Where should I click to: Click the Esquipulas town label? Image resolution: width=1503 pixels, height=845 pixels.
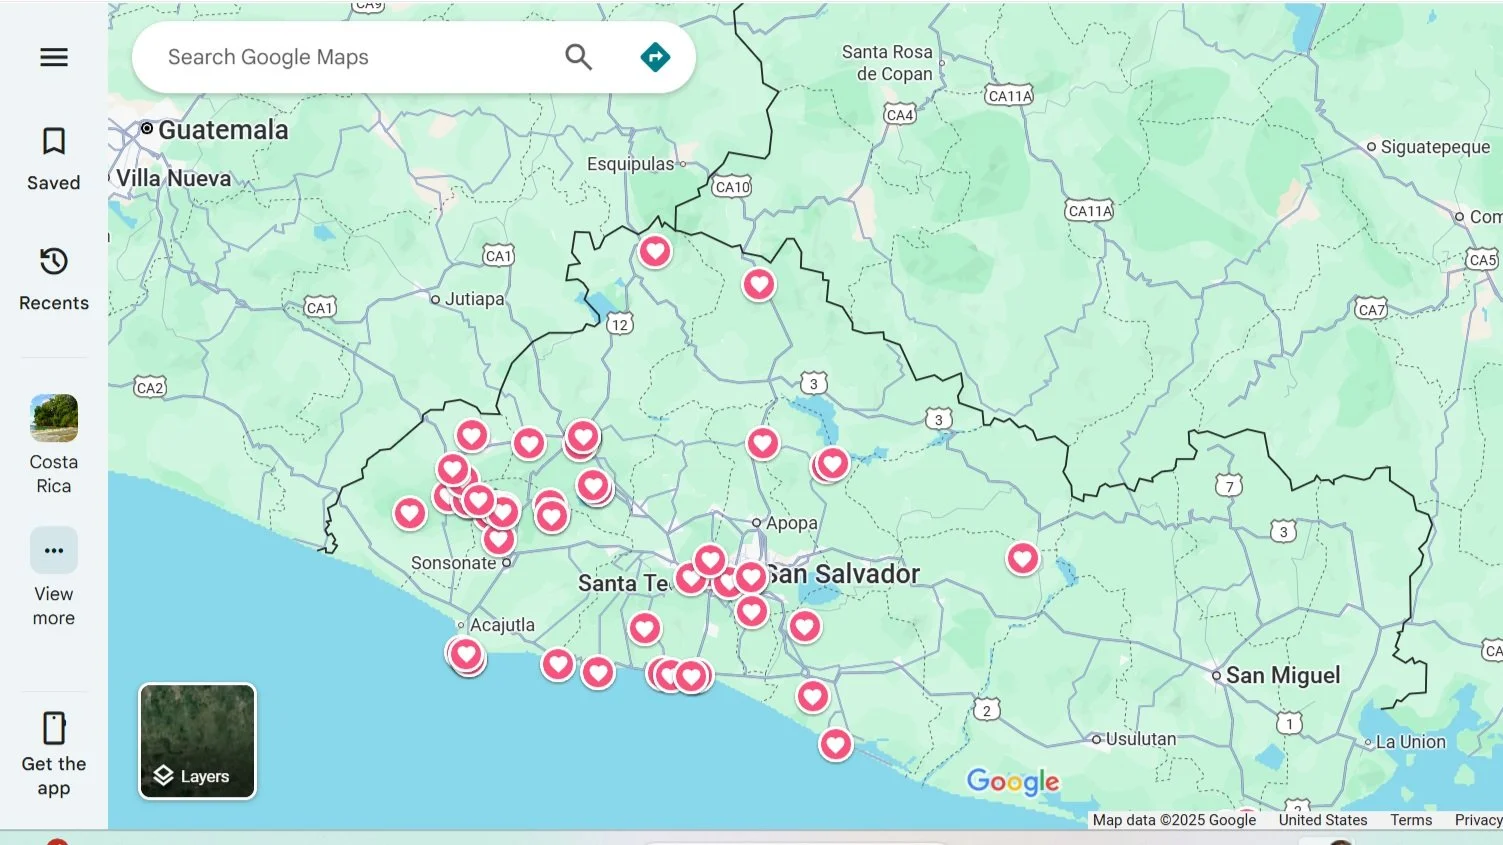[630, 164]
